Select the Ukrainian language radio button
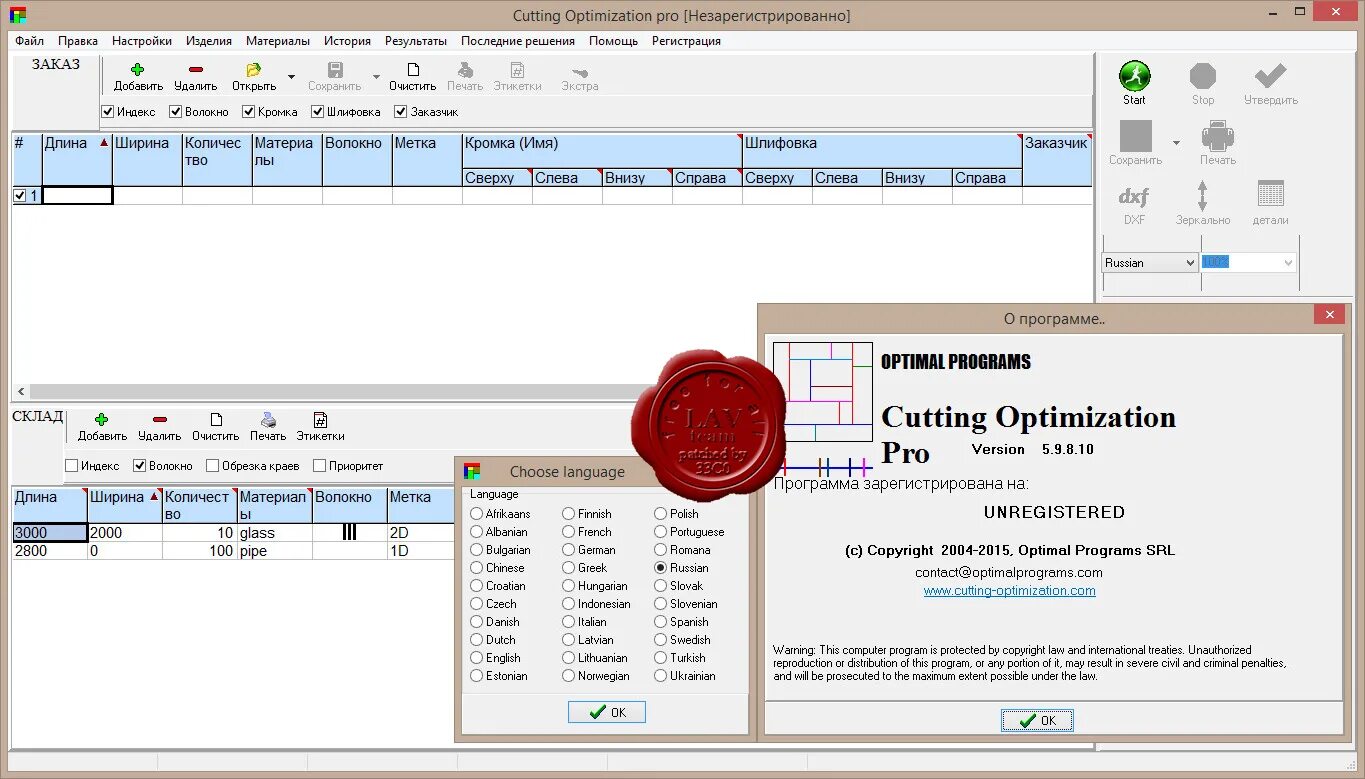Image resolution: width=1365 pixels, height=779 pixels. click(x=660, y=676)
